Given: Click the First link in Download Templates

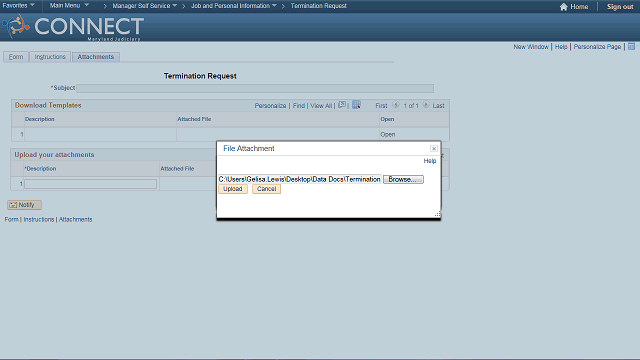Looking at the screenshot, I should [381, 106].
